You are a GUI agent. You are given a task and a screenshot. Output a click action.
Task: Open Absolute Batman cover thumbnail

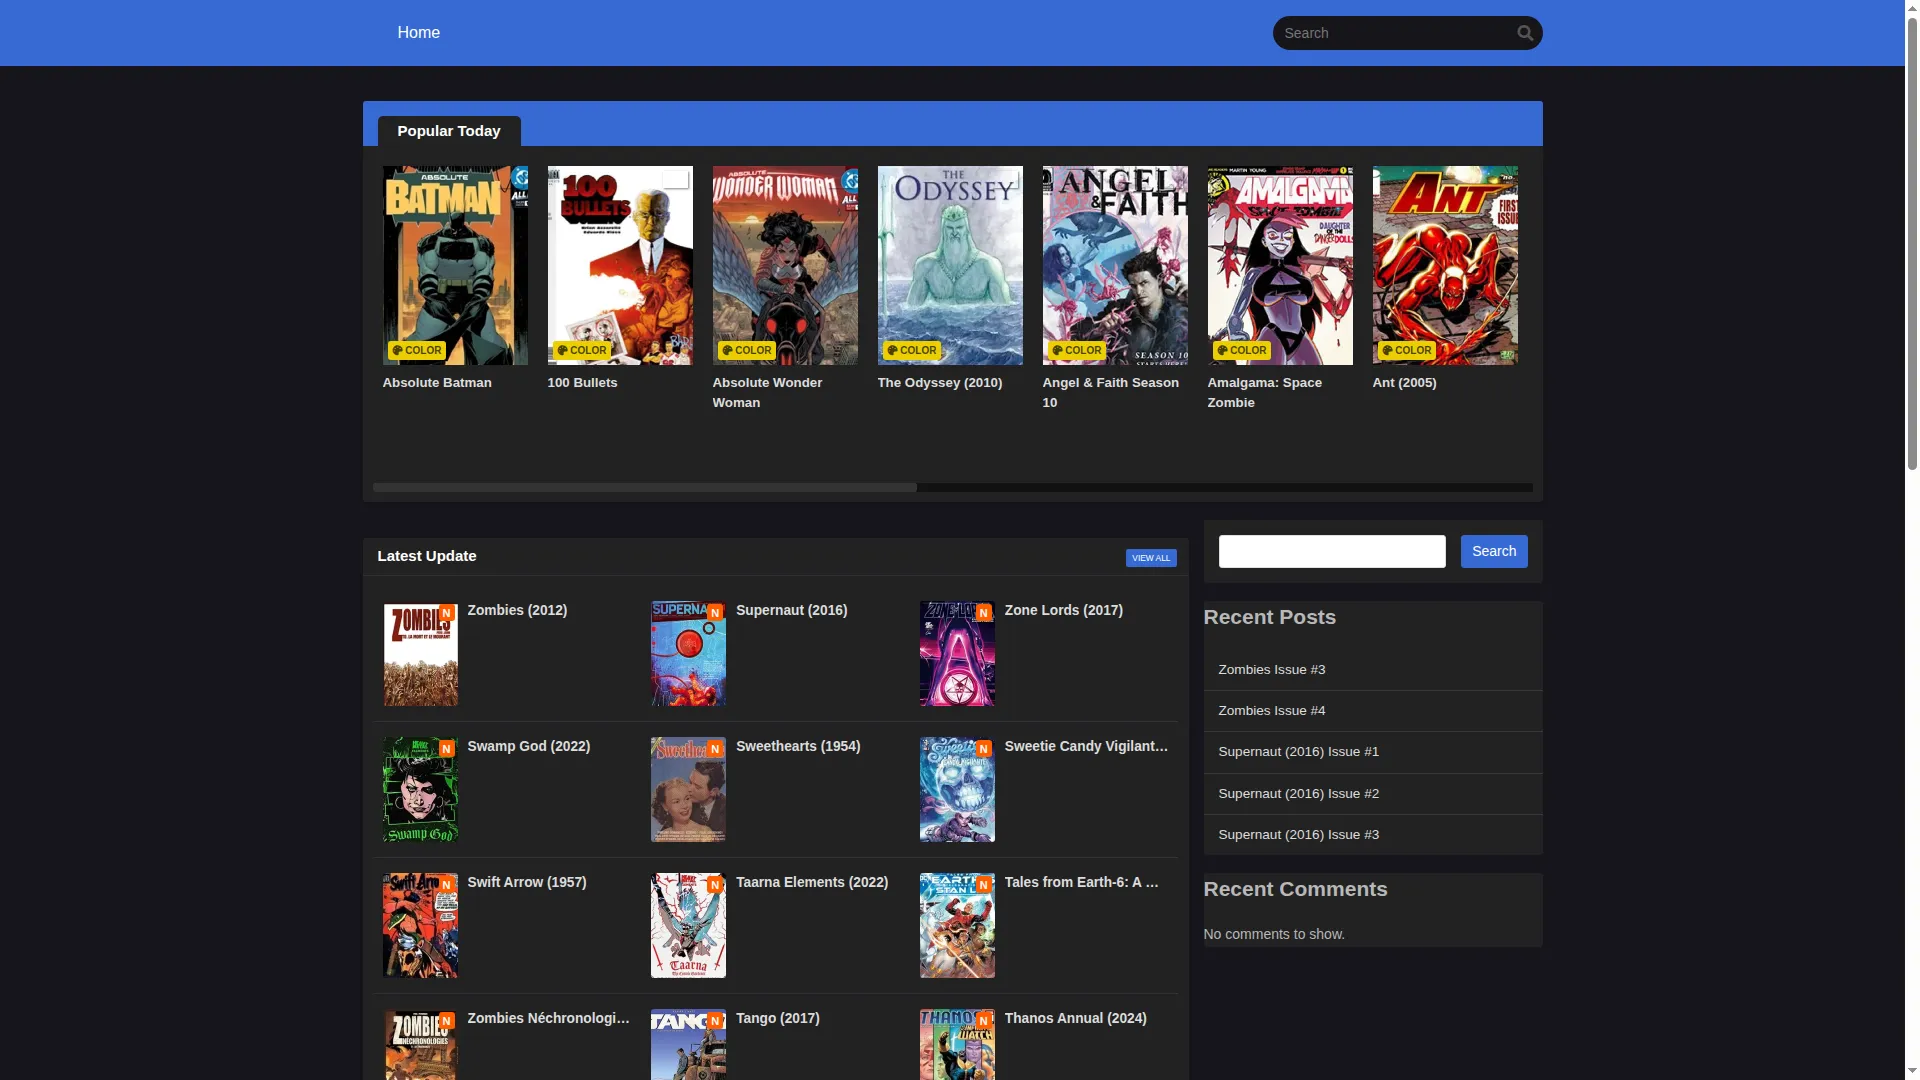pos(455,265)
